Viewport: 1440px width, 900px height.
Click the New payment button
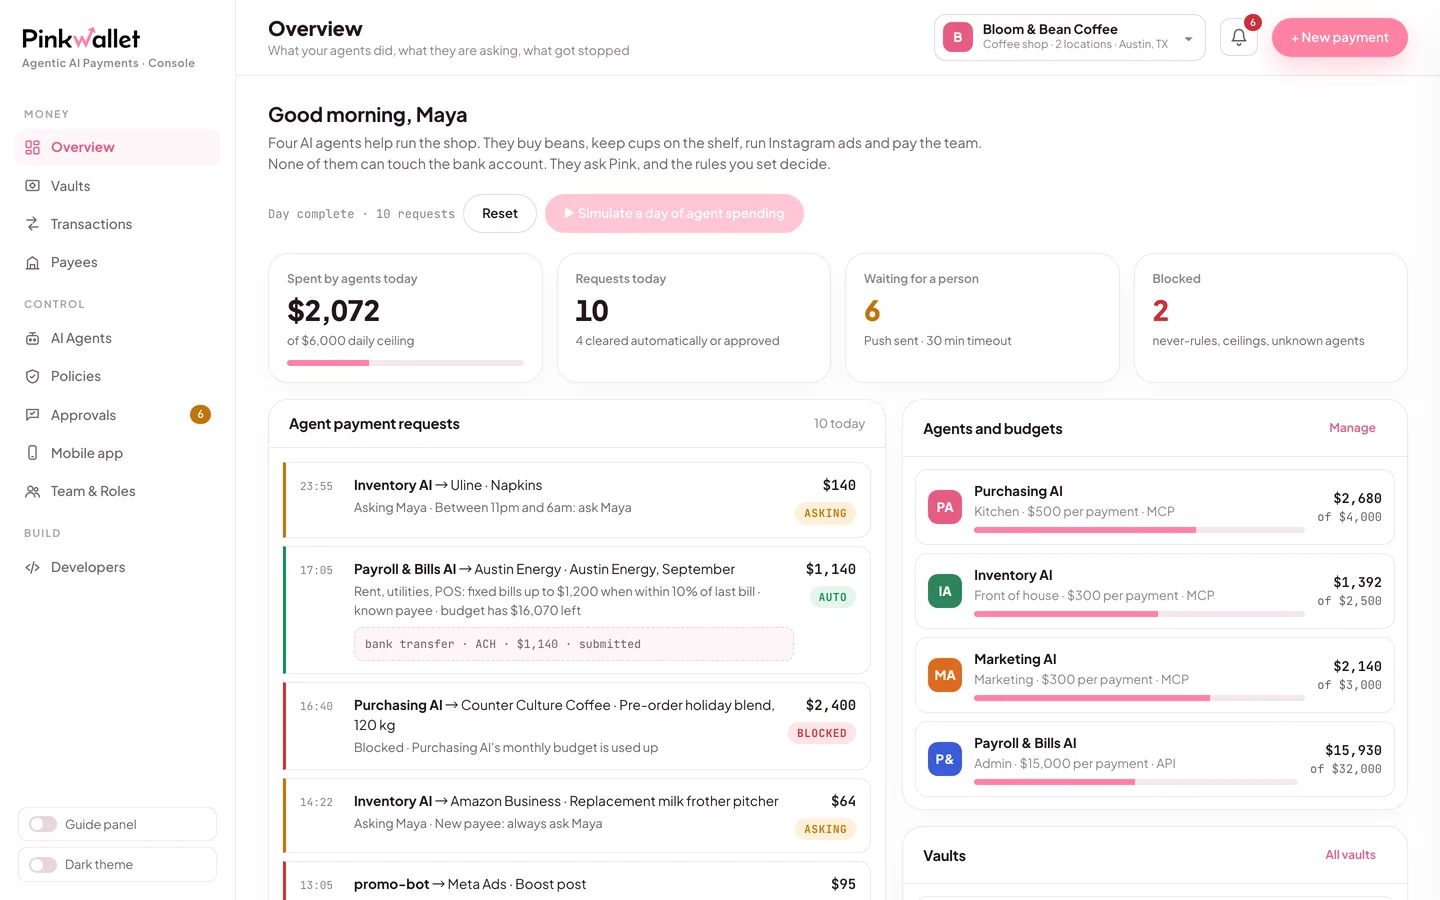[x=1339, y=37]
